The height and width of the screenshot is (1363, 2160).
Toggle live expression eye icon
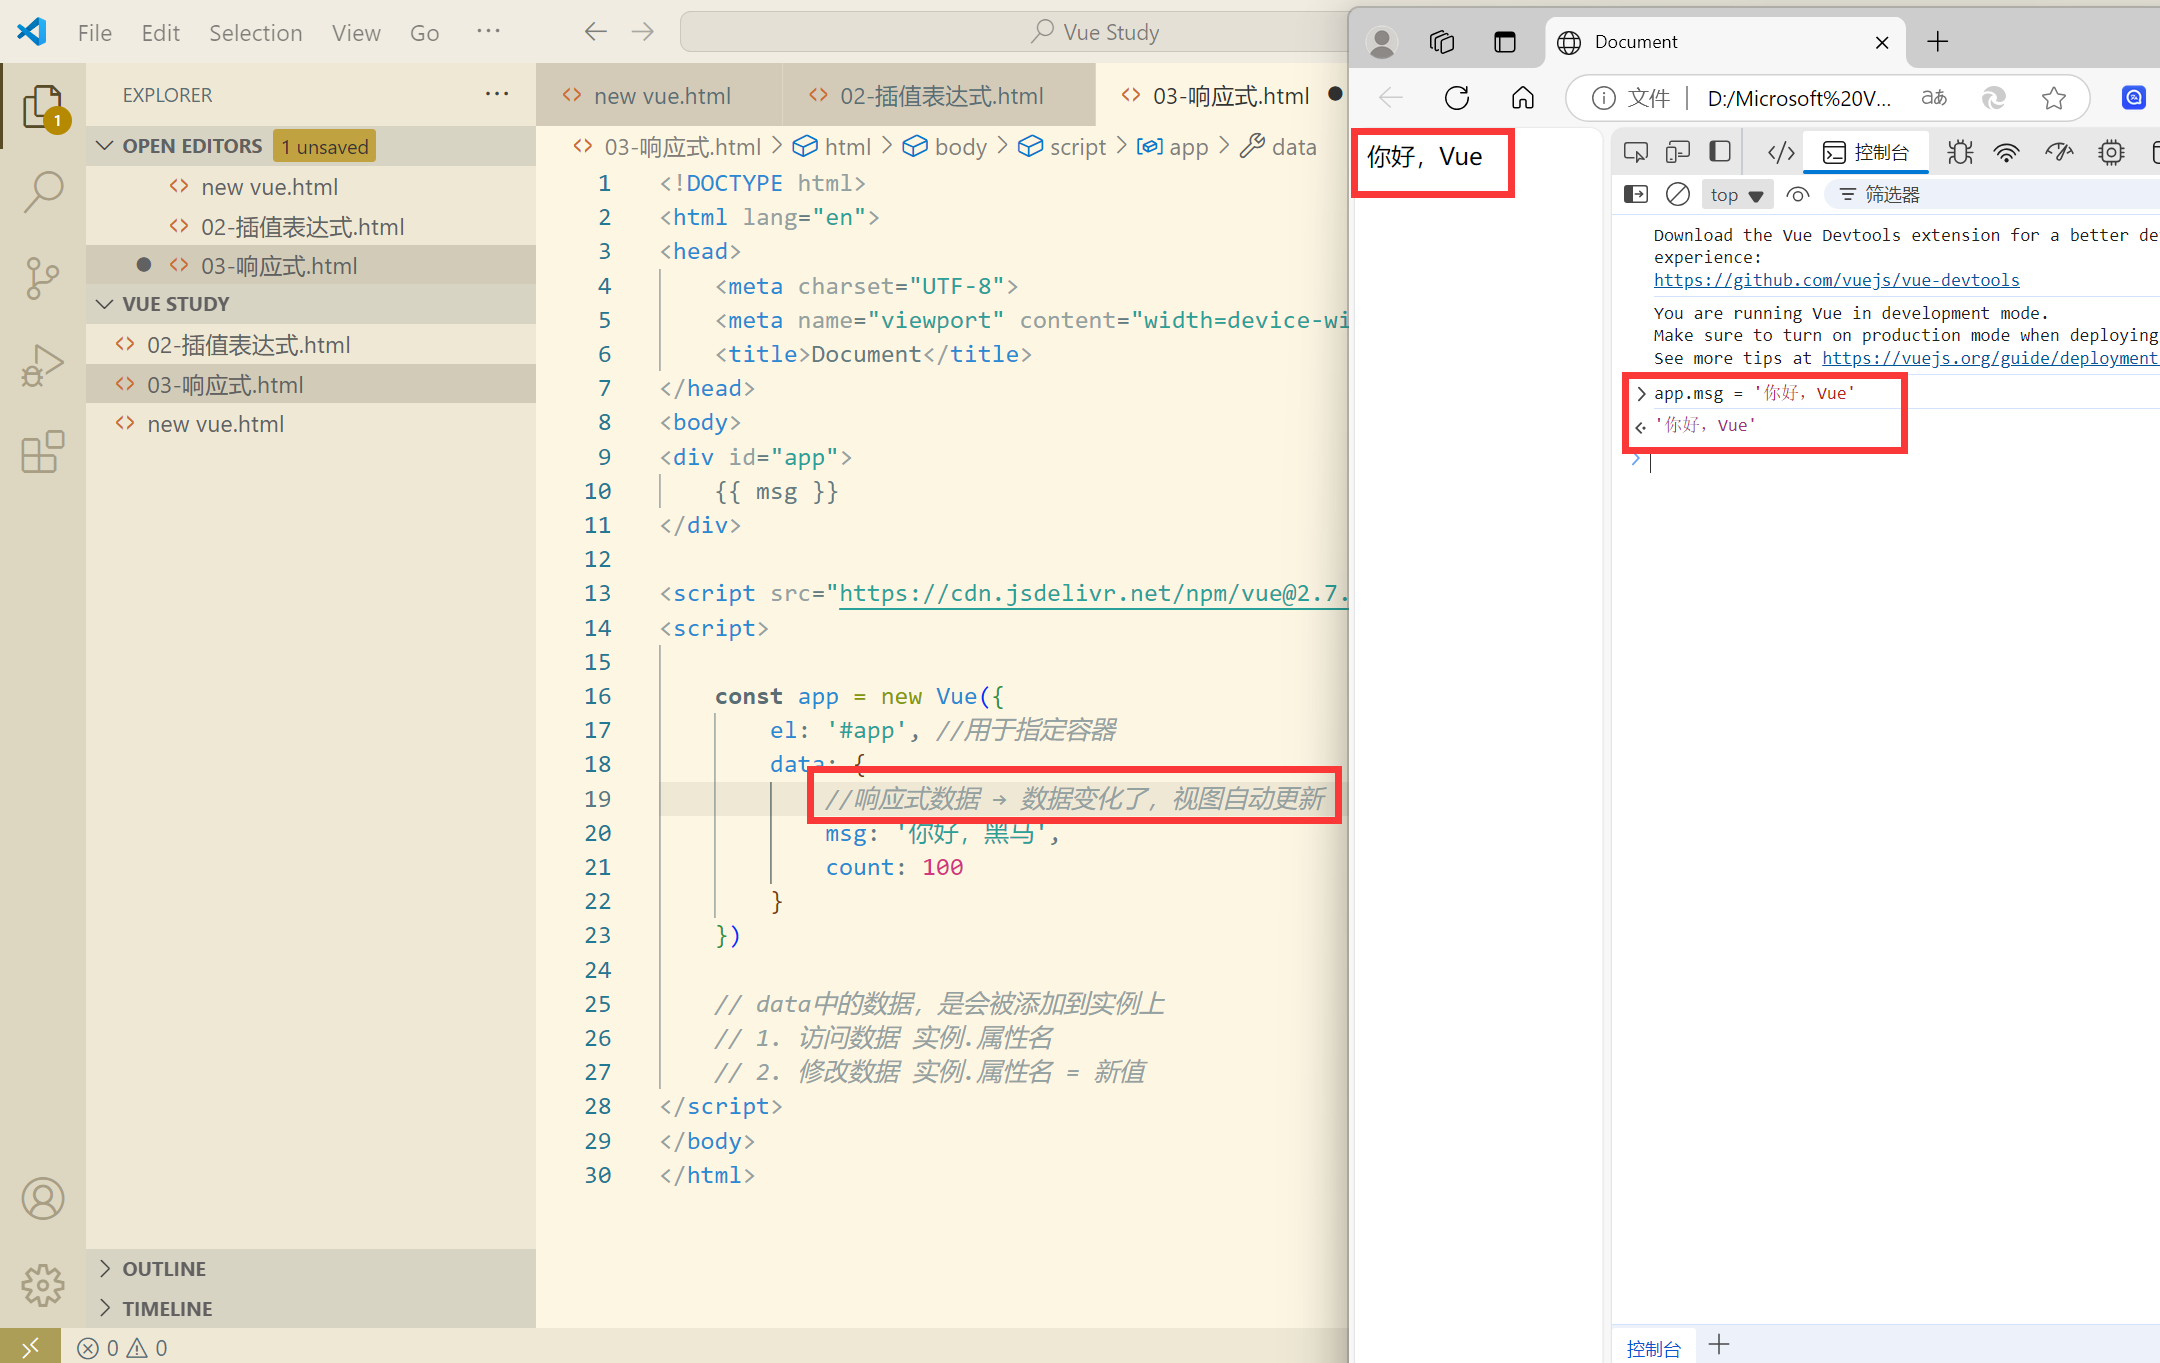pos(1797,194)
